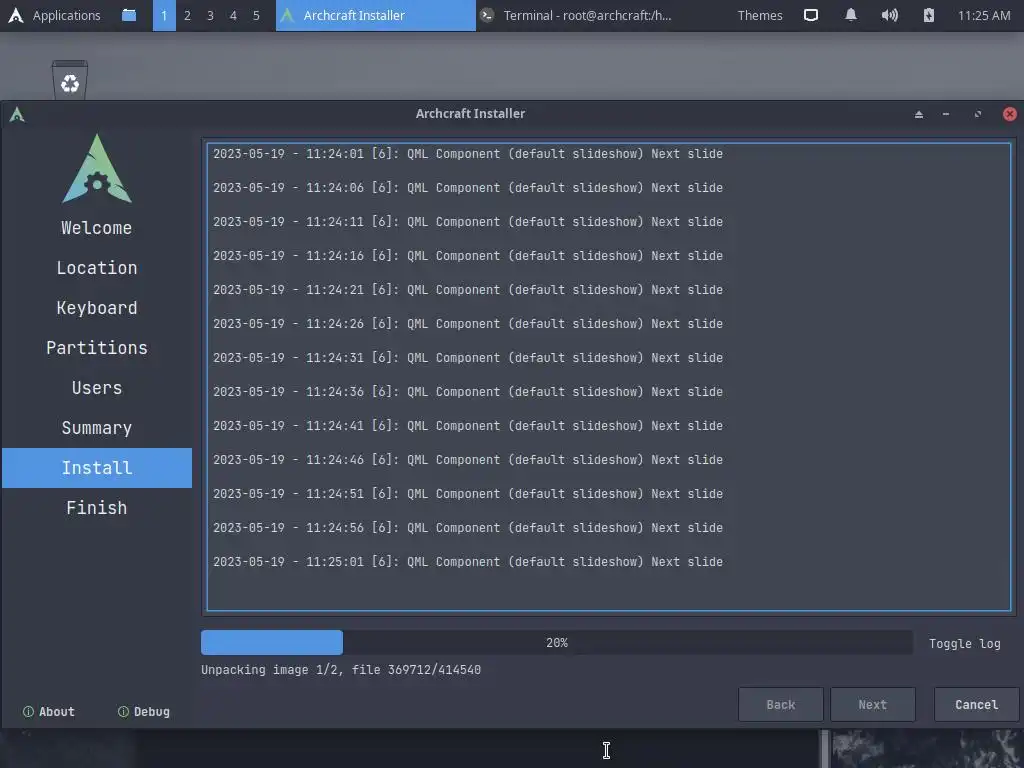Image resolution: width=1024 pixels, height=768 pixels.
Task: Open the Themes panel item
Action: click(x=760, y=15)
